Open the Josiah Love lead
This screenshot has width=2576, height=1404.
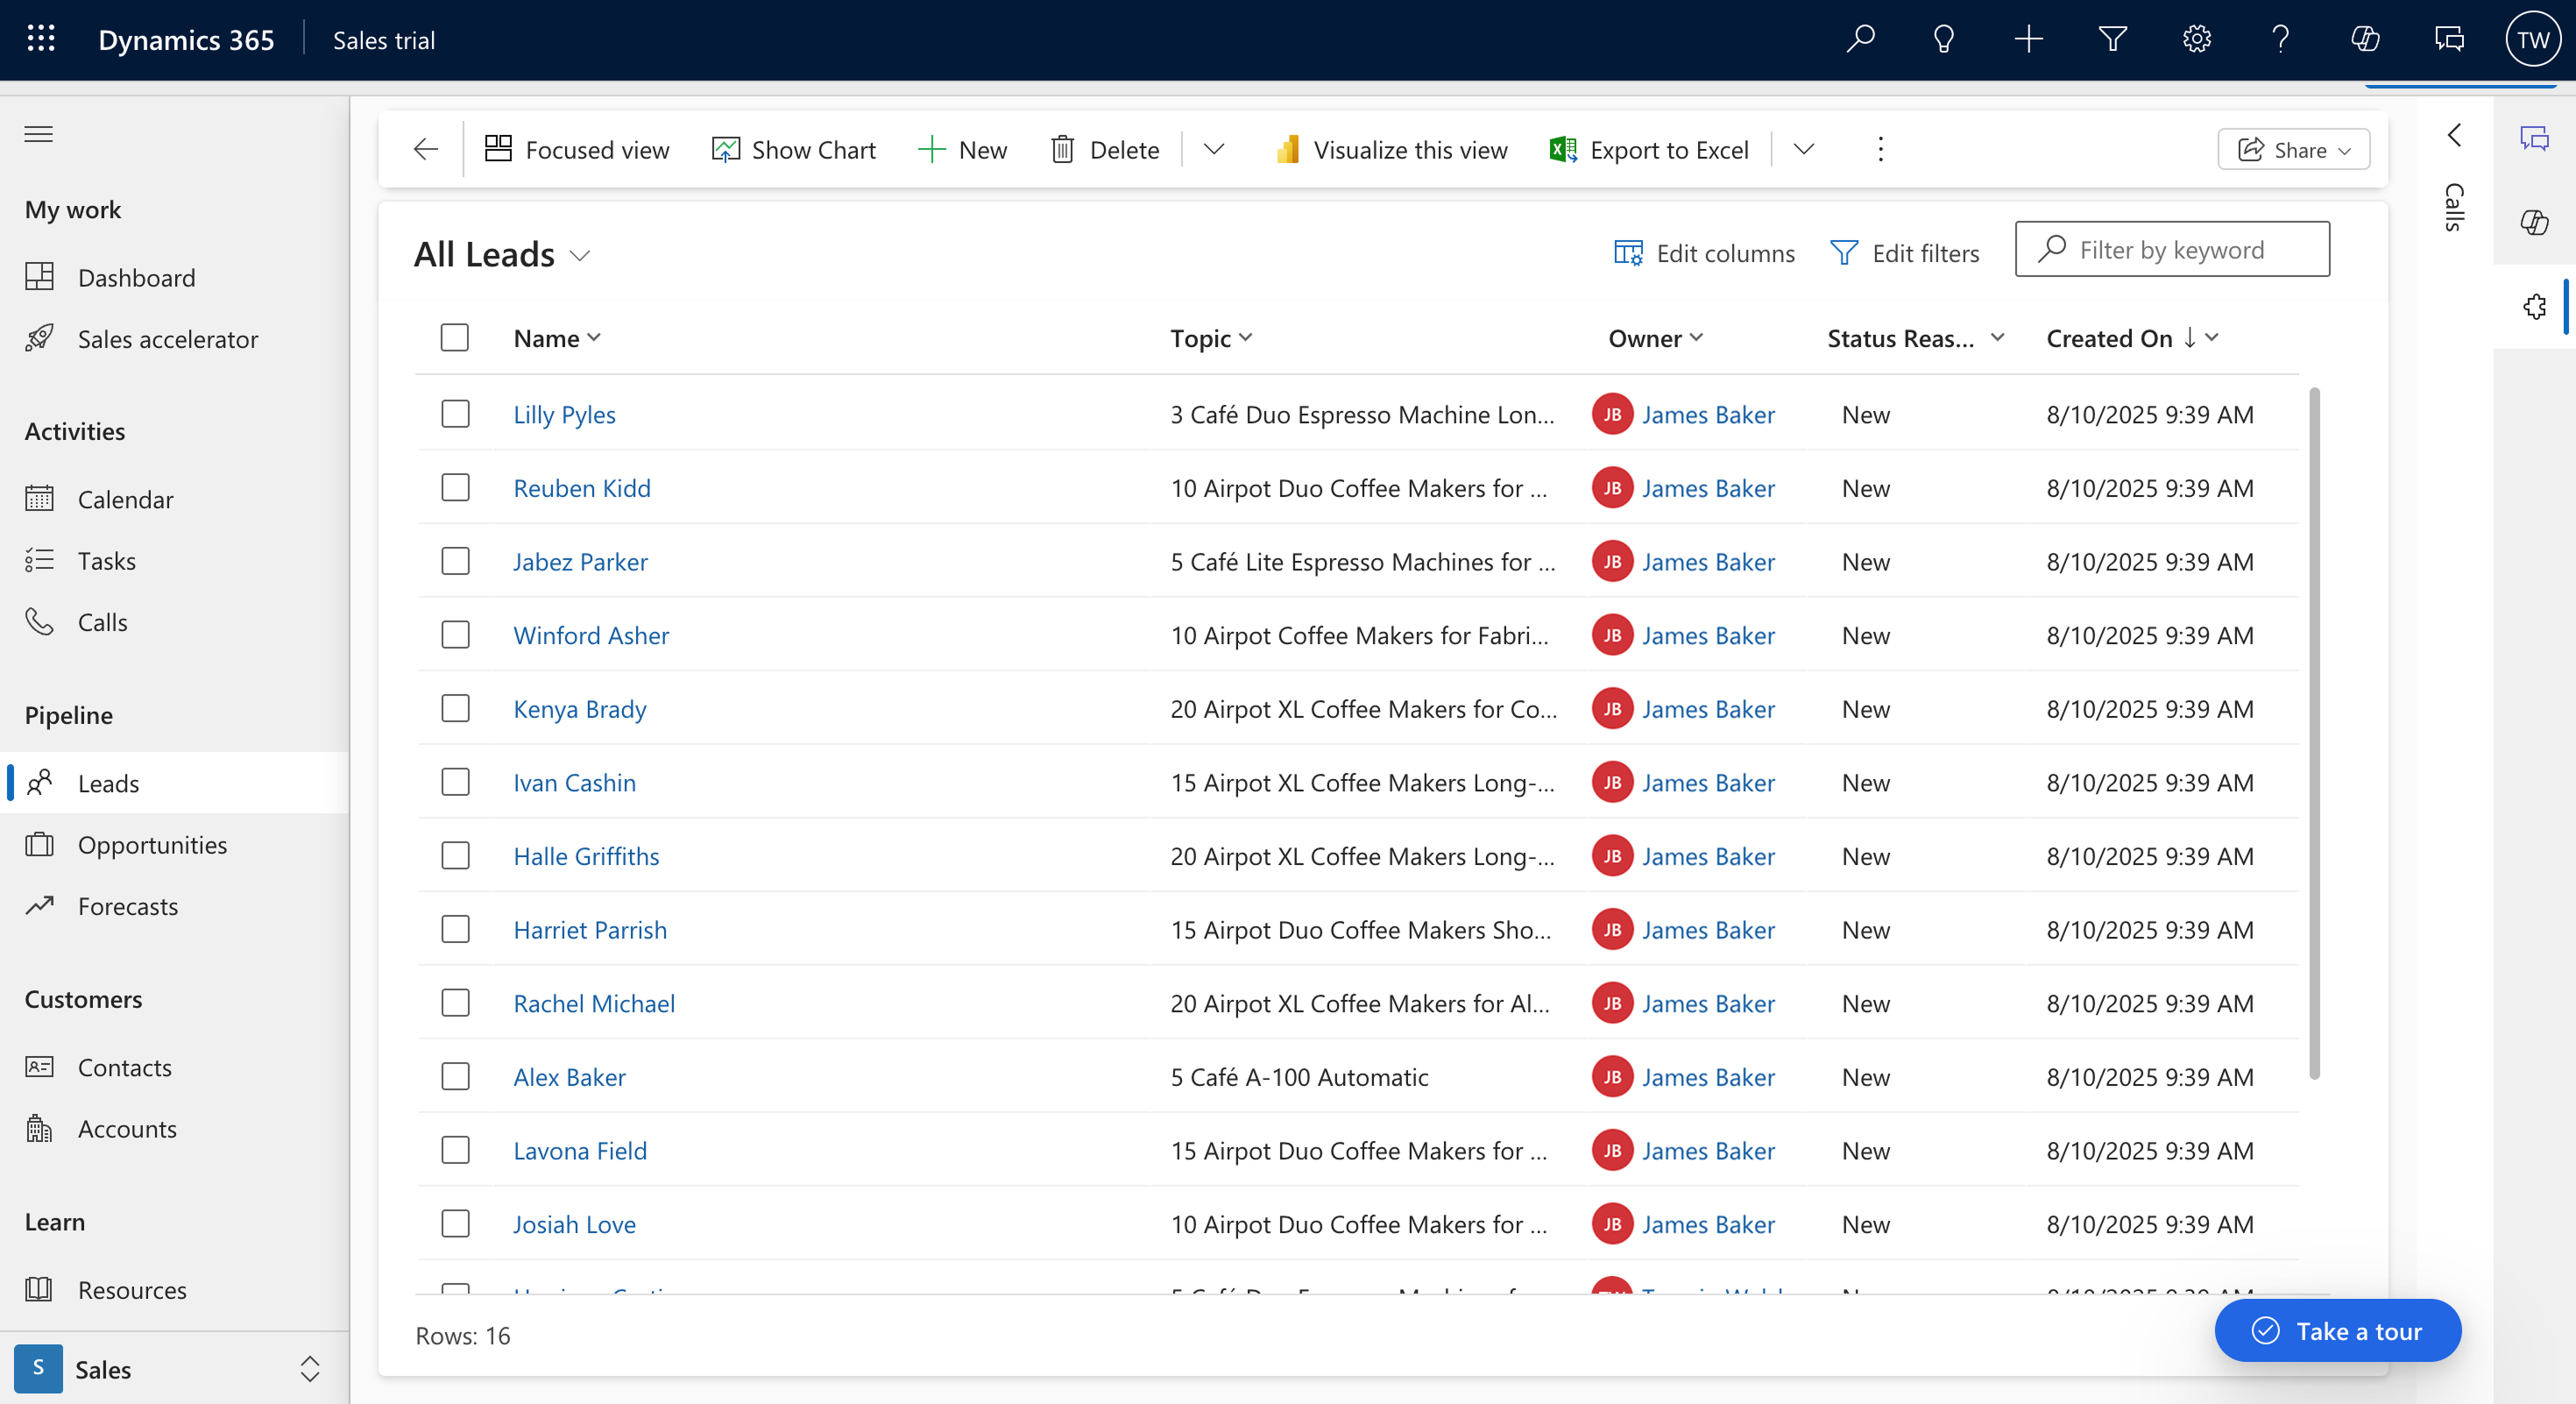pos(574,1225)
